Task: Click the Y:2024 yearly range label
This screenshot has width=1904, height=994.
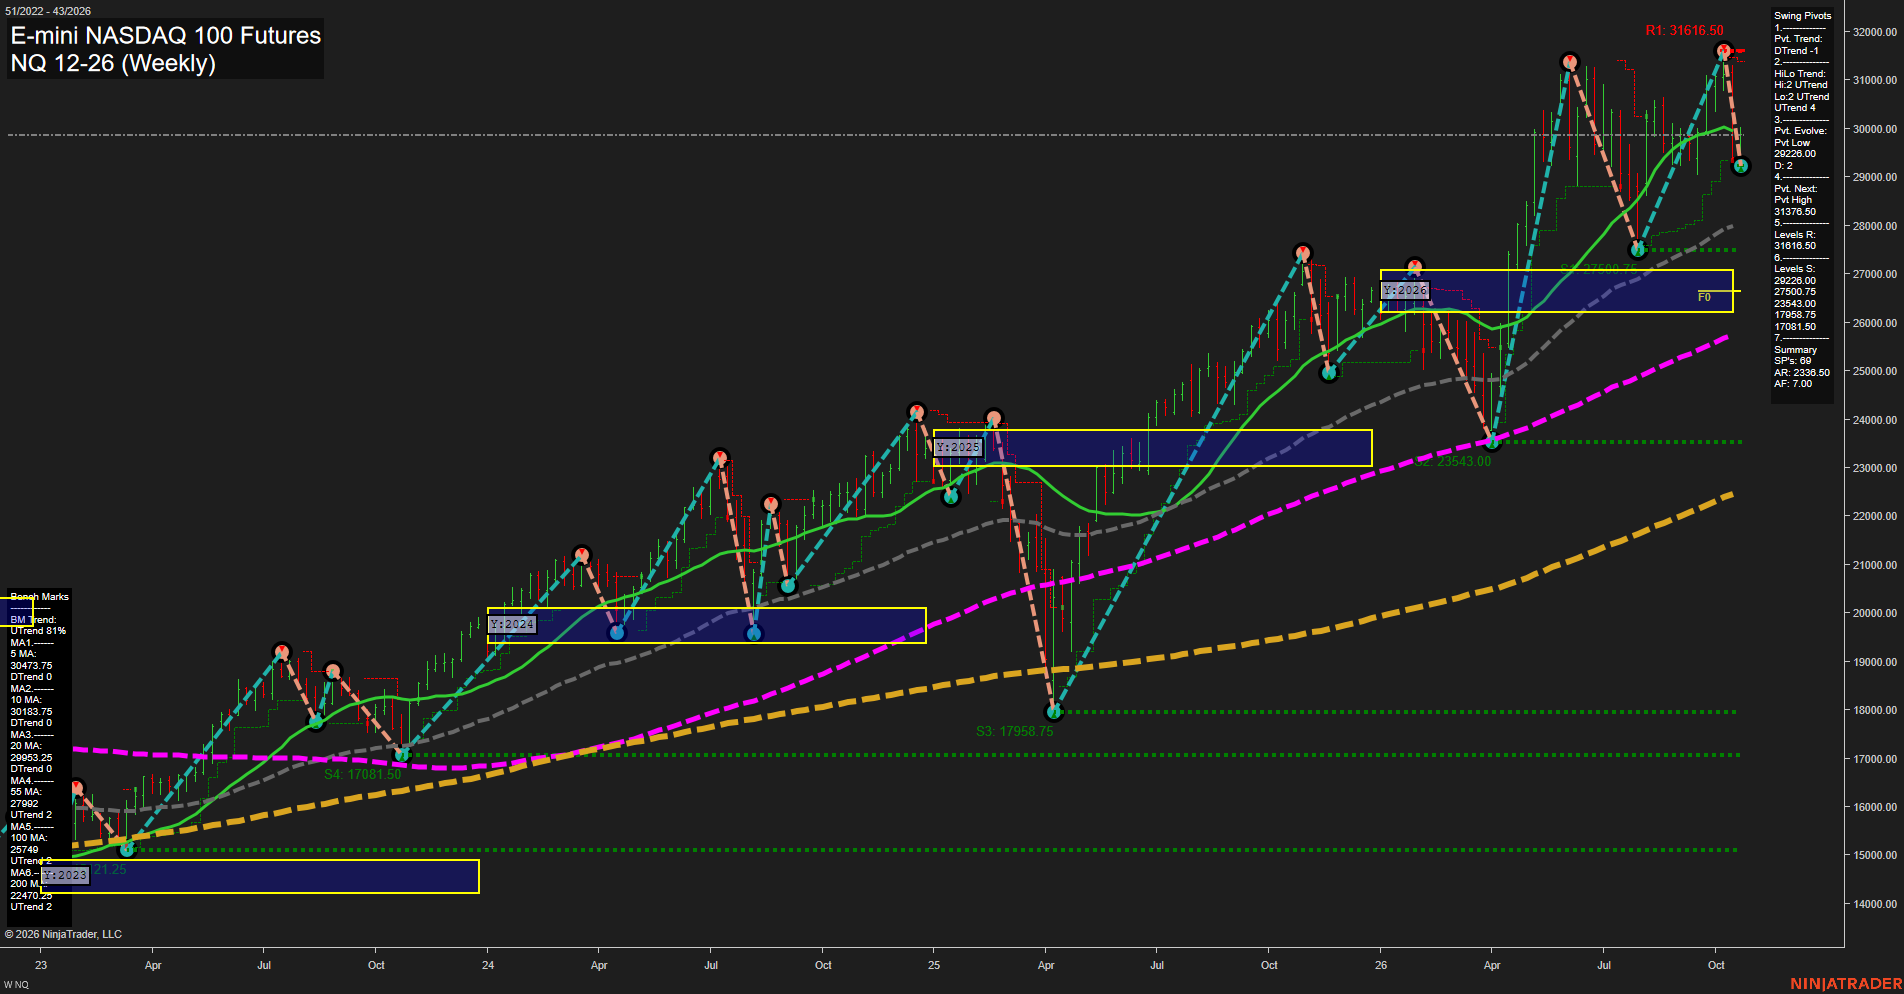Action: click(x=512, y=624)
